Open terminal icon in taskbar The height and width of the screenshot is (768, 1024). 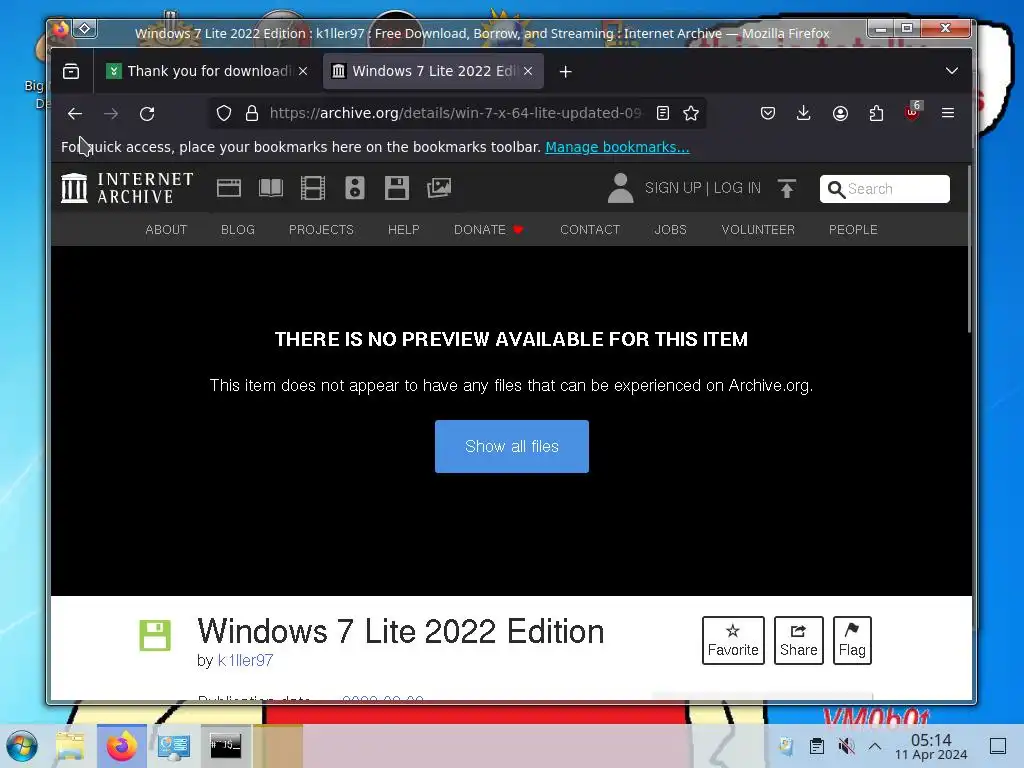225,746
